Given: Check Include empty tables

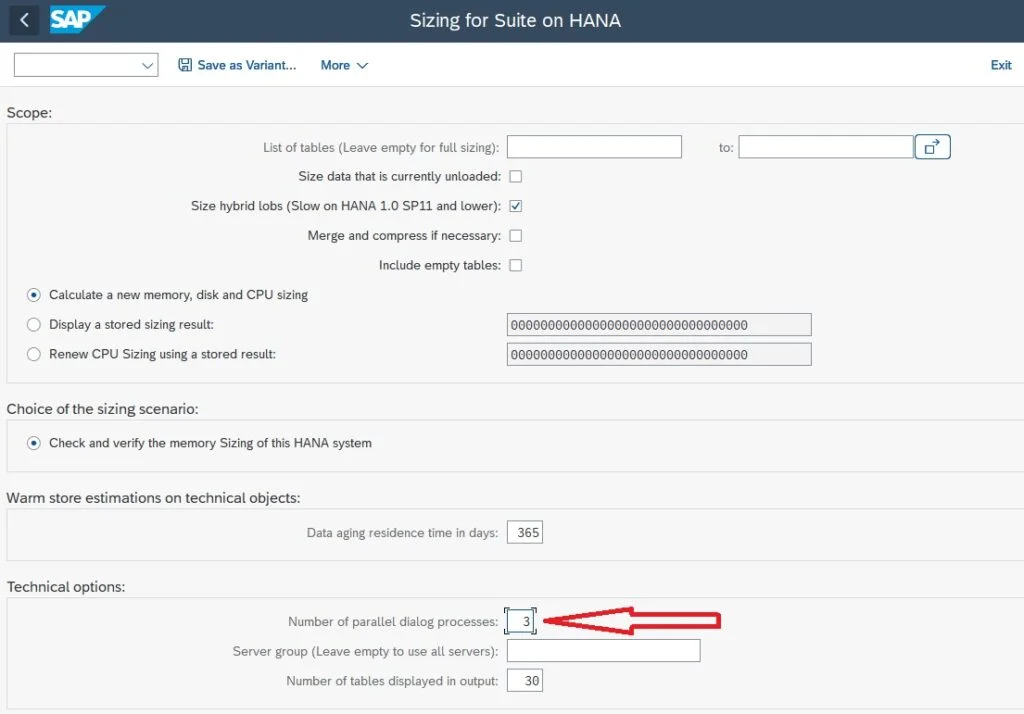Looking at the screenshot, I should (515, 265).
